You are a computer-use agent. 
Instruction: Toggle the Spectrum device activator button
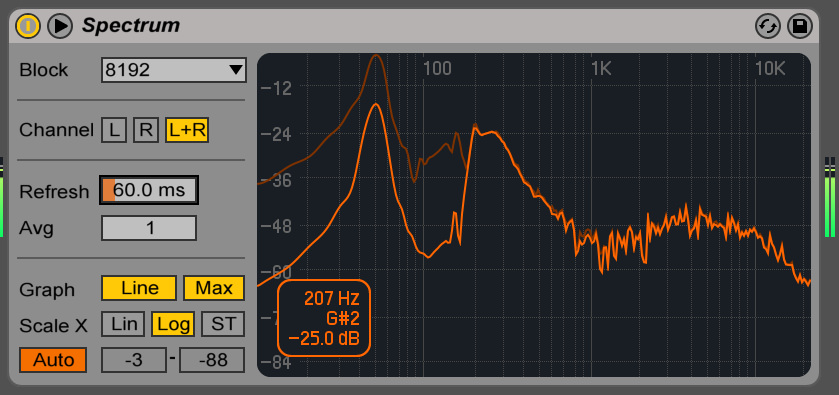[x=28, y=26]
